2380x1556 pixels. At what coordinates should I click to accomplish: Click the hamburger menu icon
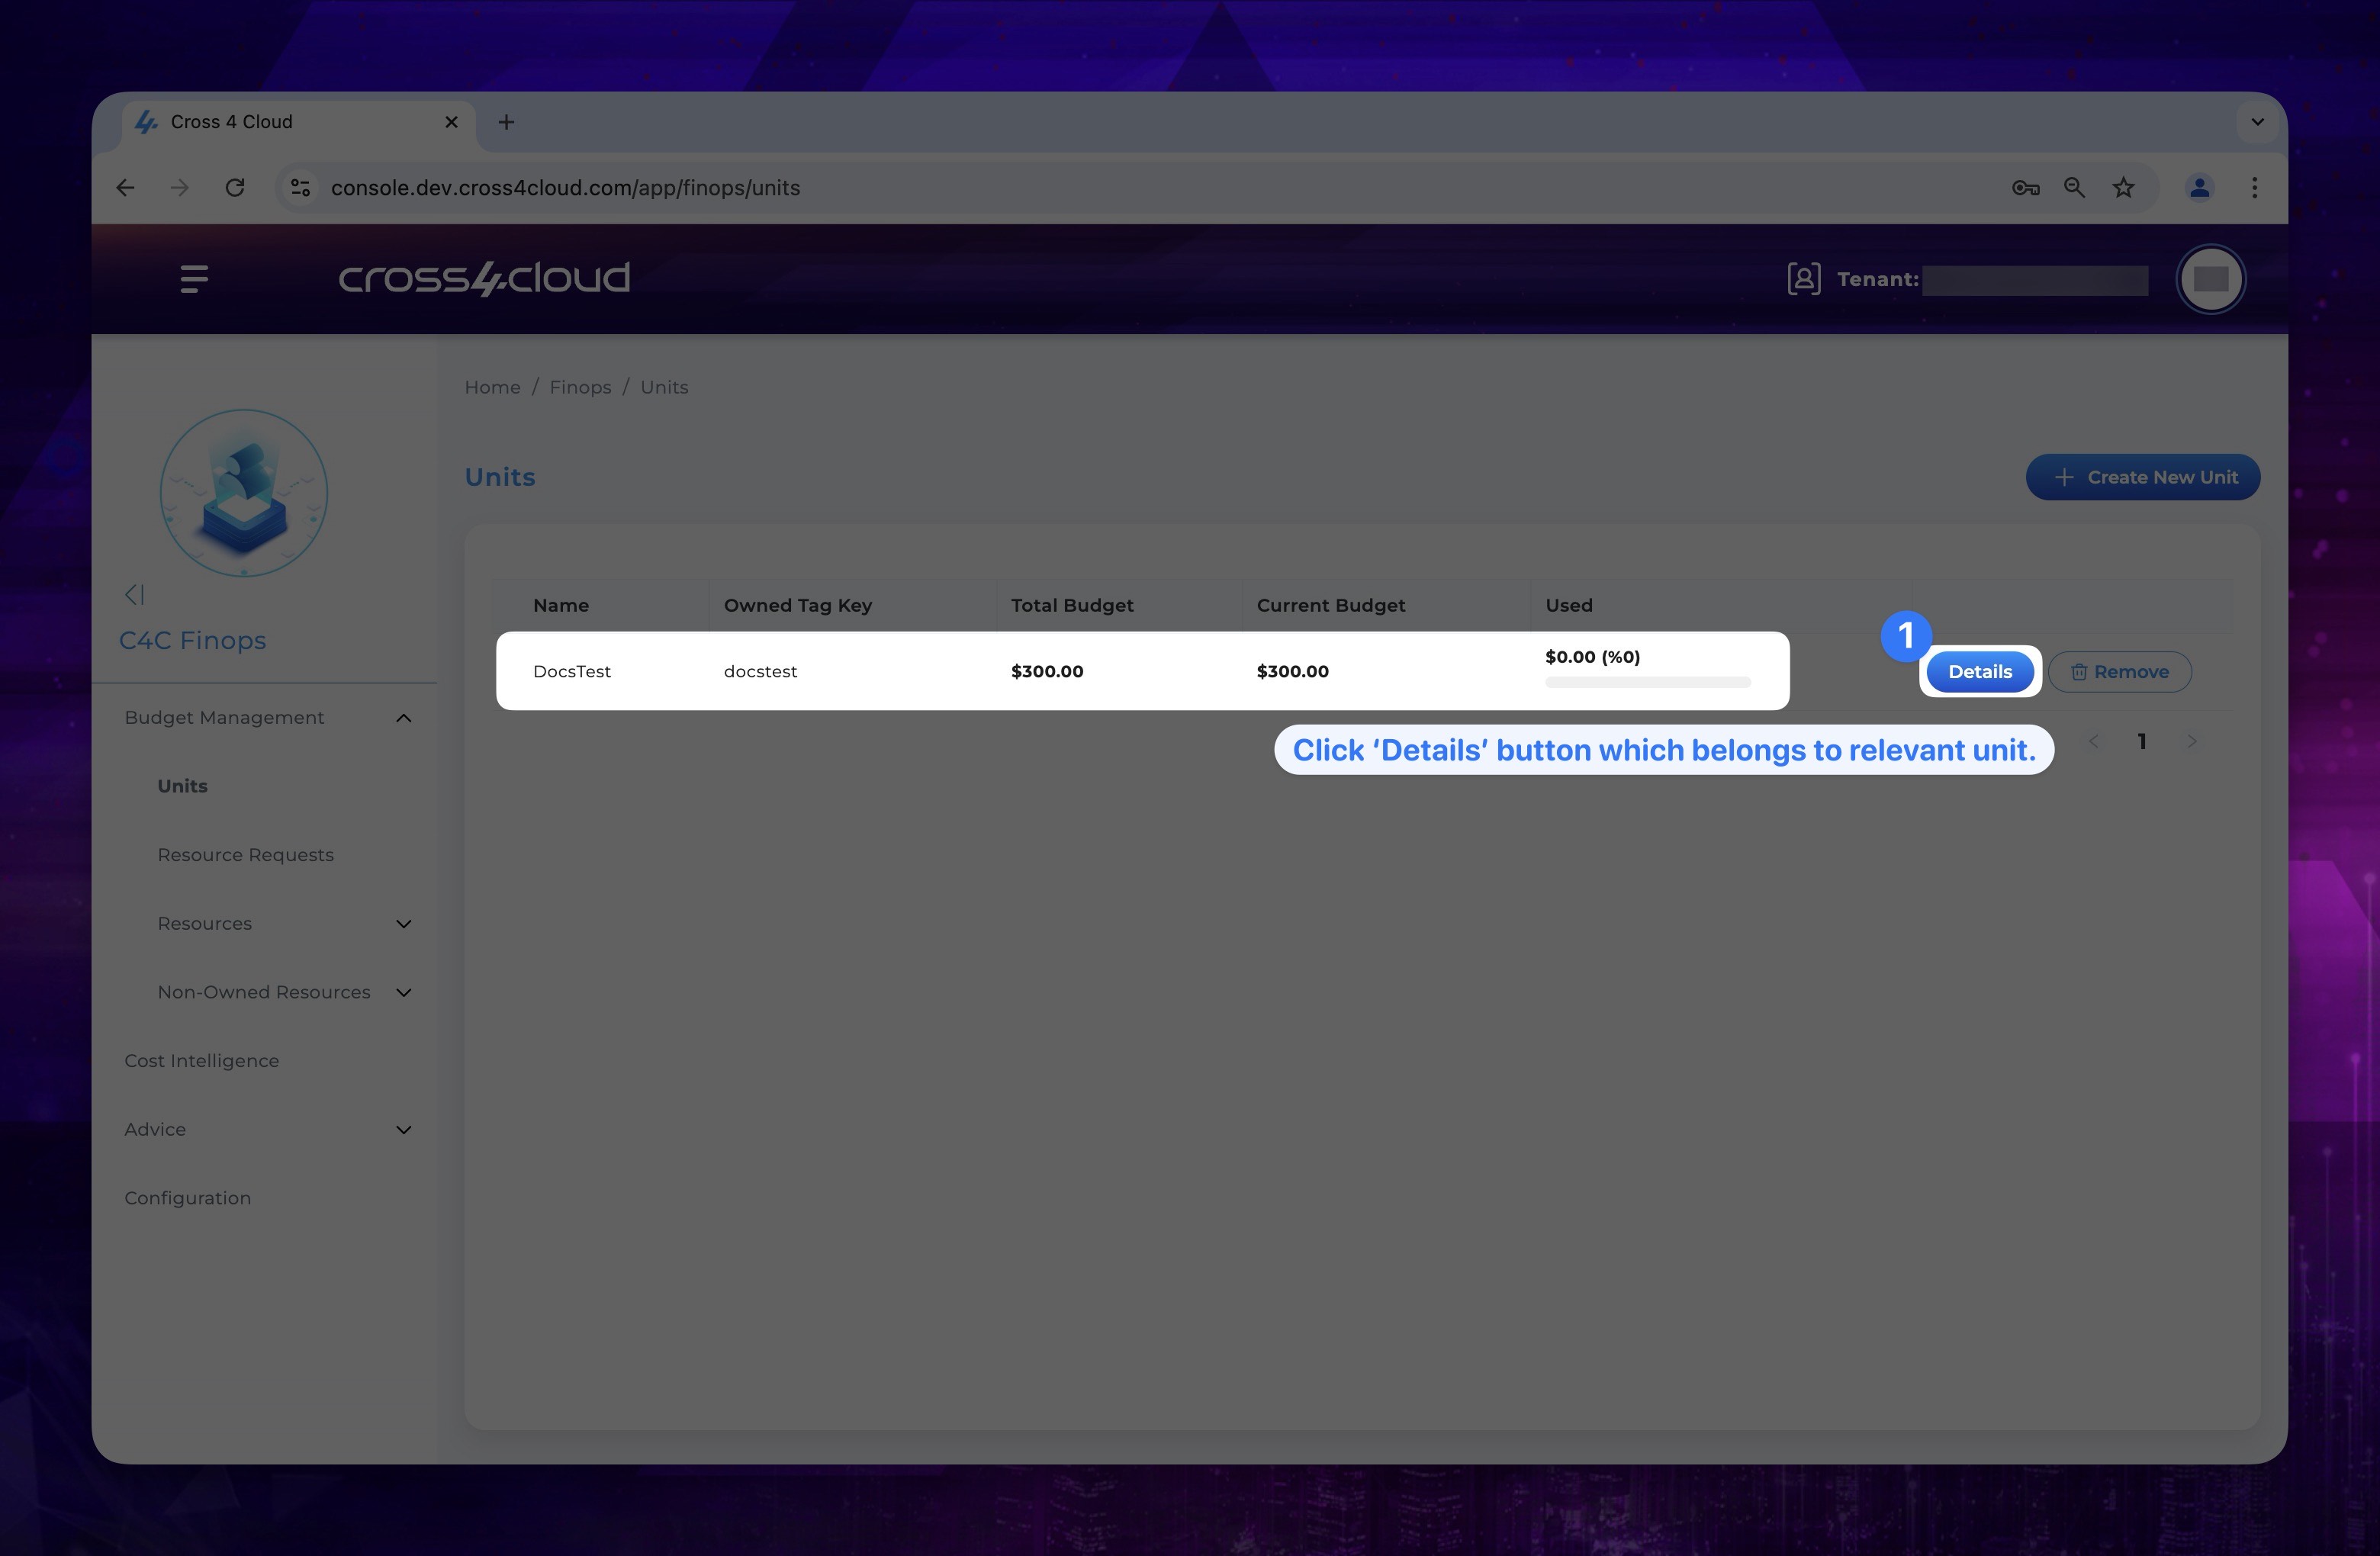click(193, 278)
